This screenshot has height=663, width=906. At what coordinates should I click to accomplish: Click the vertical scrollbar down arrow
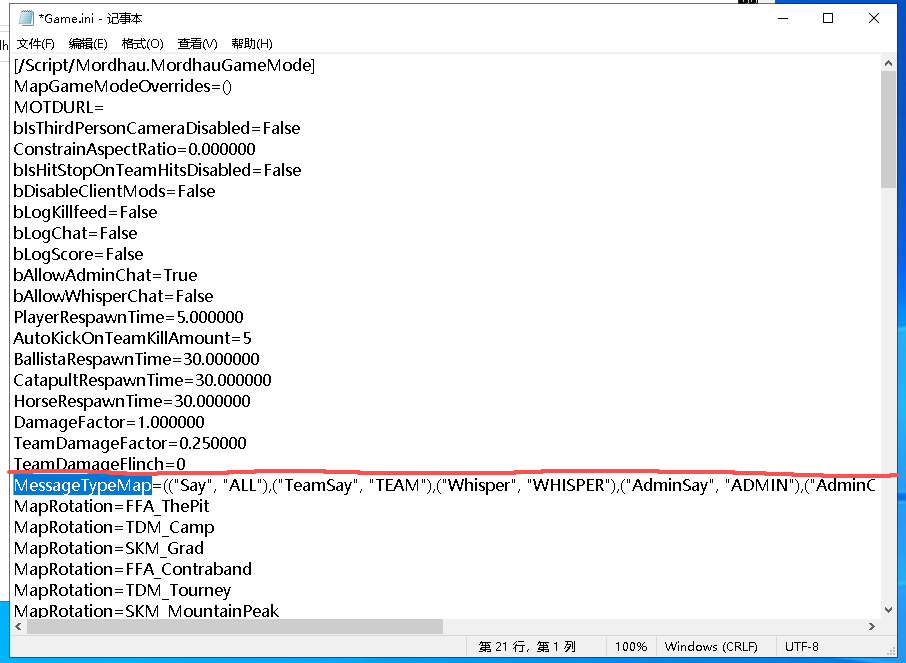(x=889, y=608)
